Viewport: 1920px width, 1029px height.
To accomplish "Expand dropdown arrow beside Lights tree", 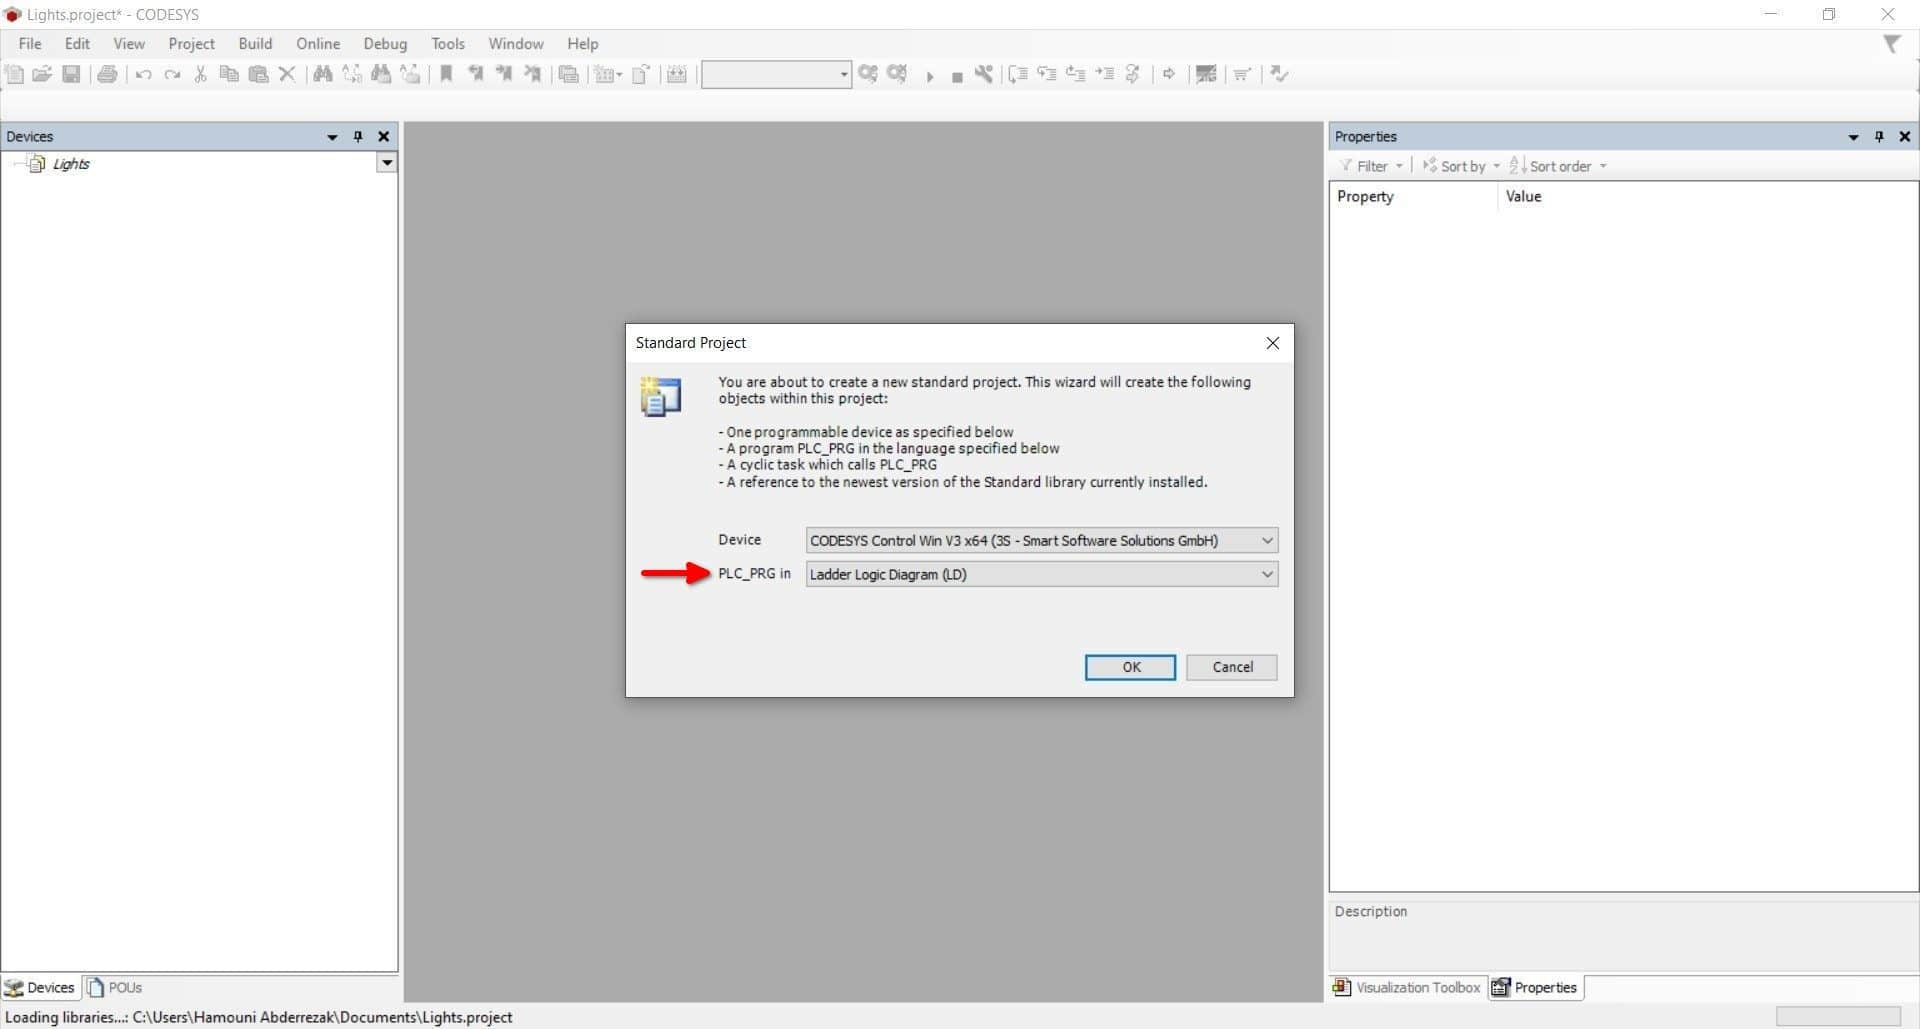I will pyautogui.click(x=386, y=163).
